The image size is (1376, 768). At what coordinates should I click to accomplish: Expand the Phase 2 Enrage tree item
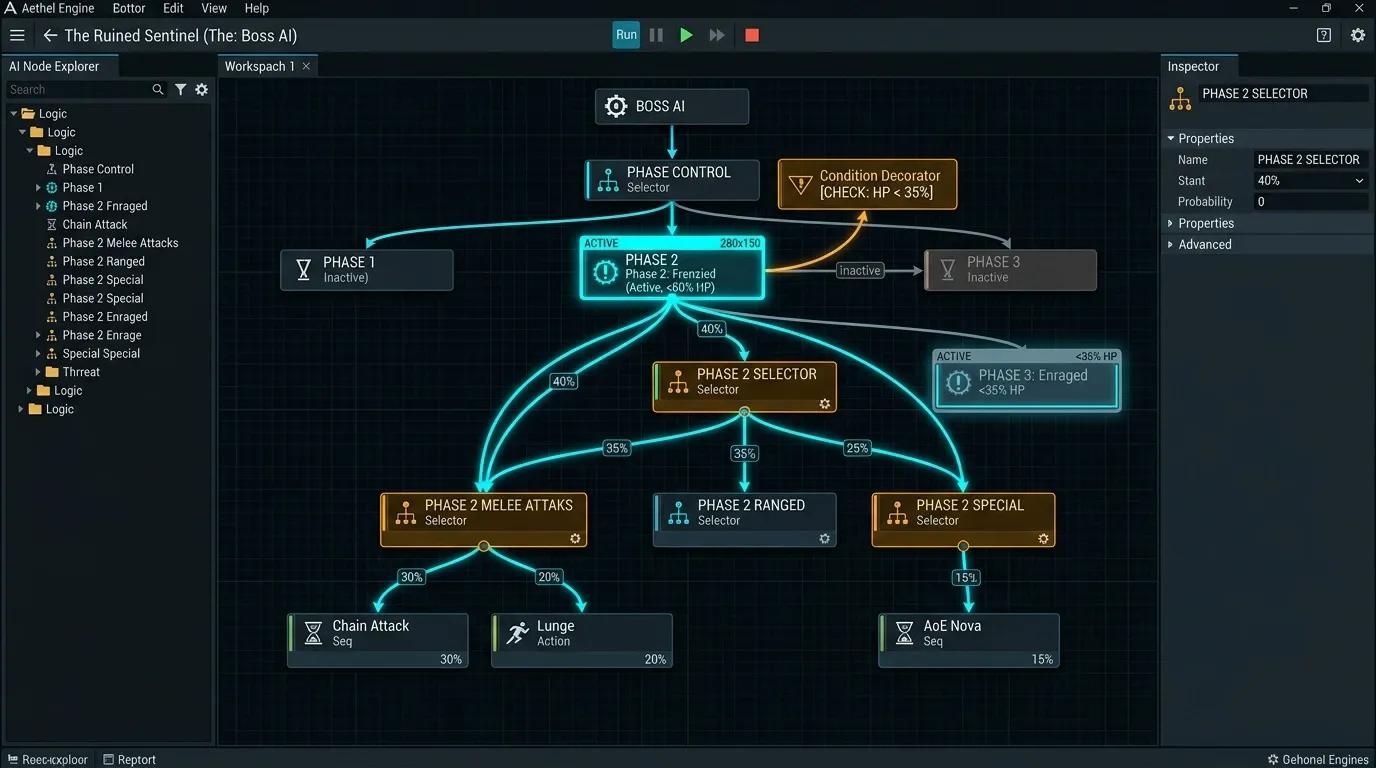tap(39, 335)
